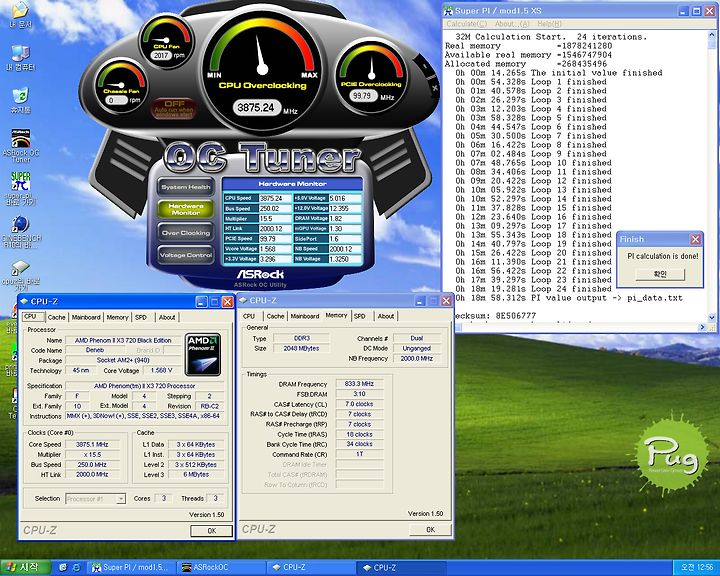Switch to ASRockOC taskbar button
Image resolution: width=720 pixels, height=576 pixels.
coord(222,568)
